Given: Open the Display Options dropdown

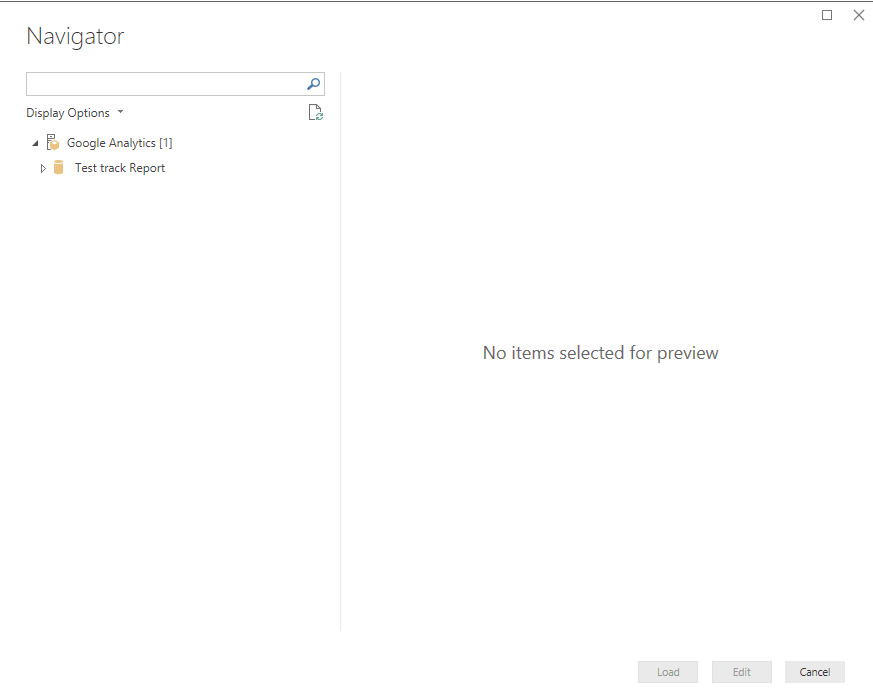Looking at the screenshot, I should (75, 113).
